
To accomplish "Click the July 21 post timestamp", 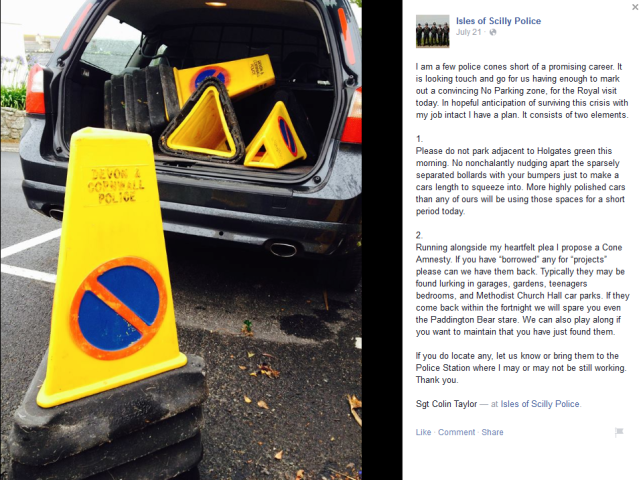I will coord(468,32).
